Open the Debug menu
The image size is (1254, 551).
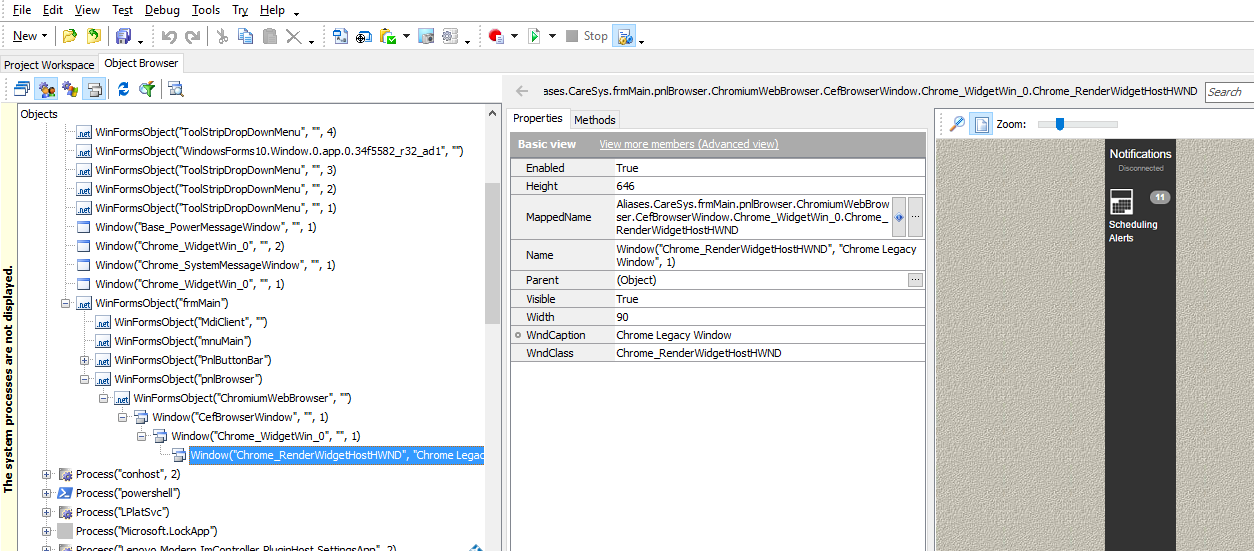(162, 10)
